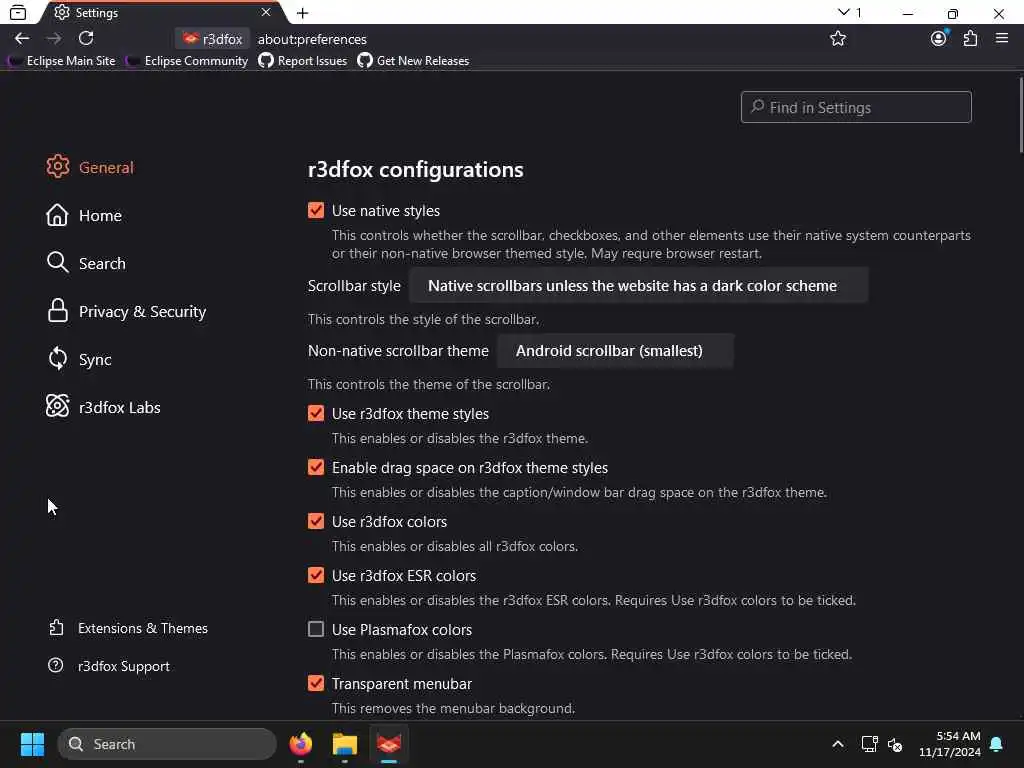Open r3dfox Labs category
The height and width of the screenshot is (768, 1024).
click(x=104, y=408)
